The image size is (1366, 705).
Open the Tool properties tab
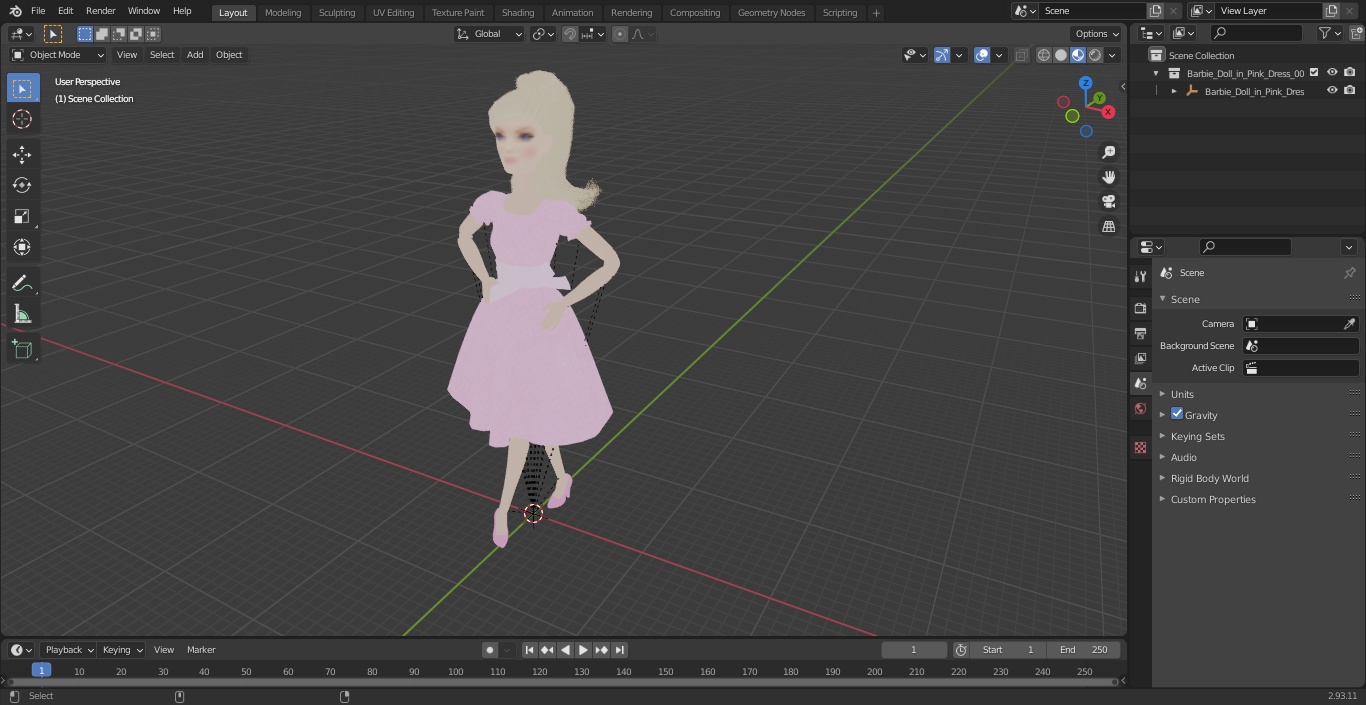coord(1140,276)
